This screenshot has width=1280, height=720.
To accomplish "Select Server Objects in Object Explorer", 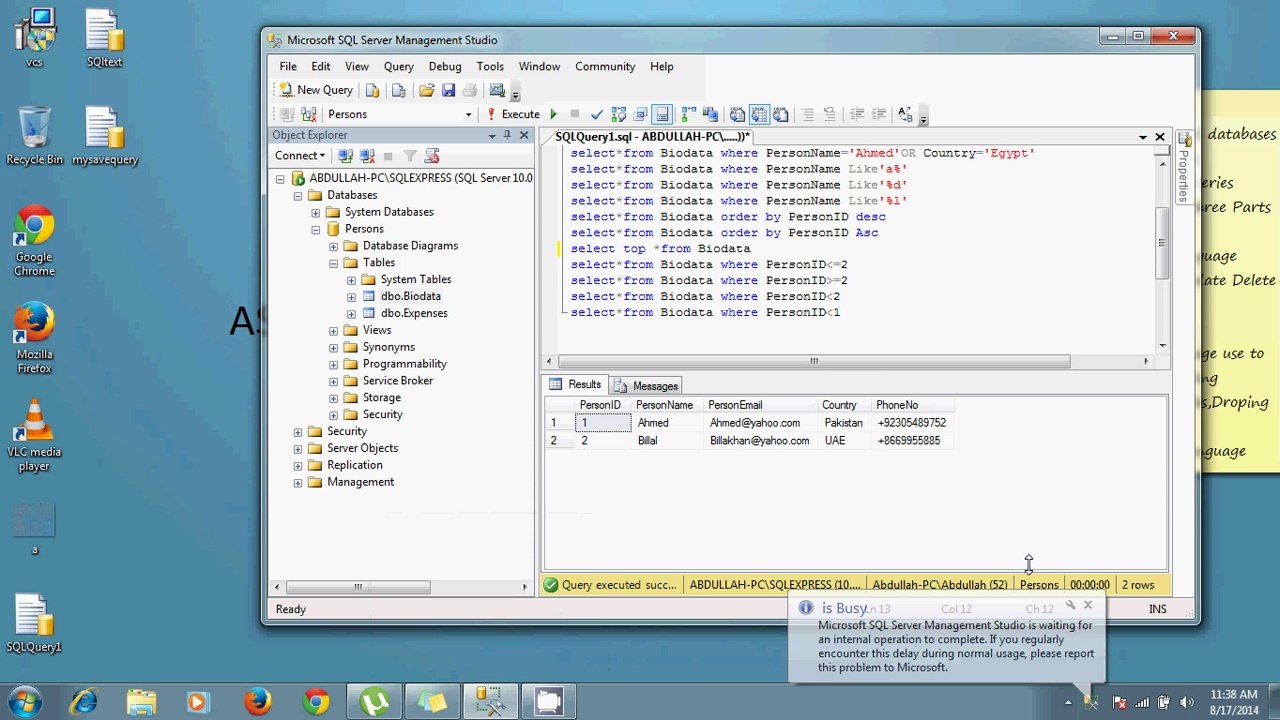I will point(362,448).
